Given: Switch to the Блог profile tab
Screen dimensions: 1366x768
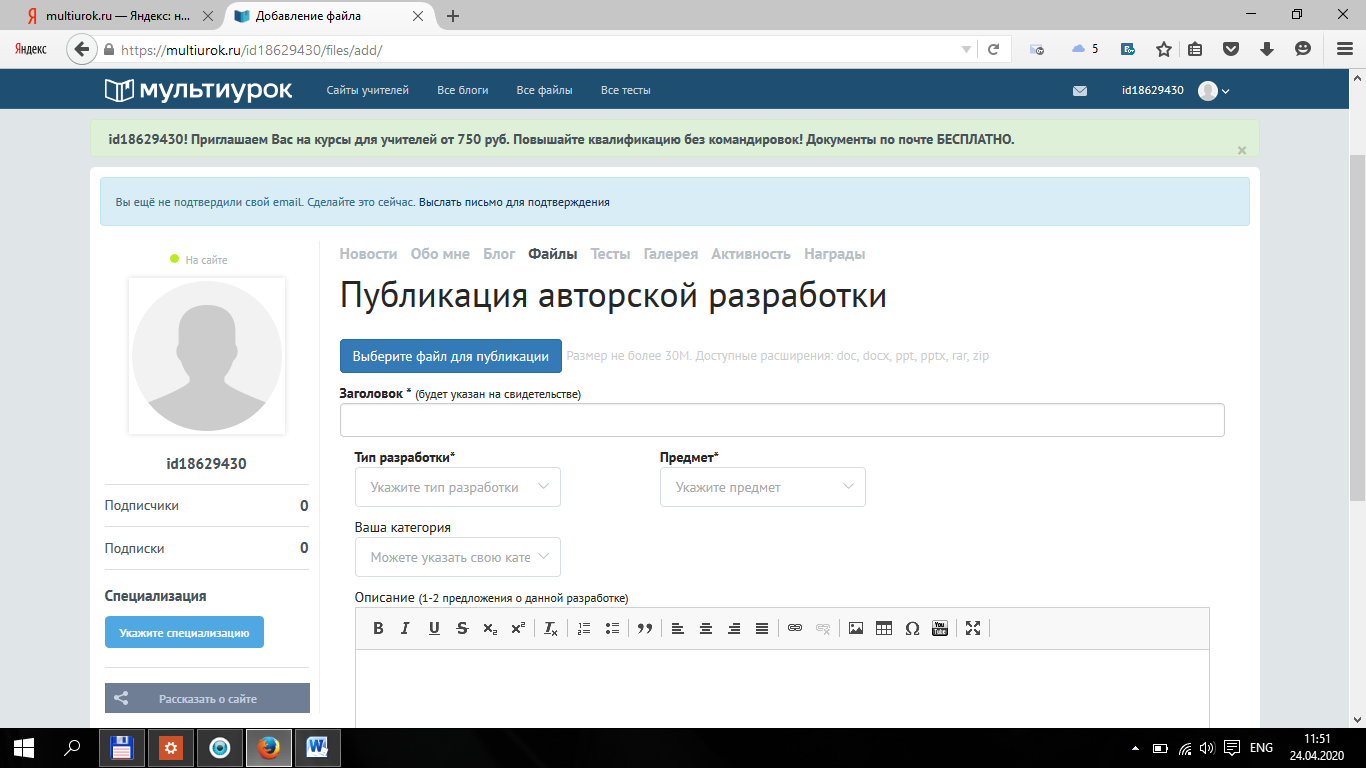Looking at the screenshot, I should click(x=499, y=254).
